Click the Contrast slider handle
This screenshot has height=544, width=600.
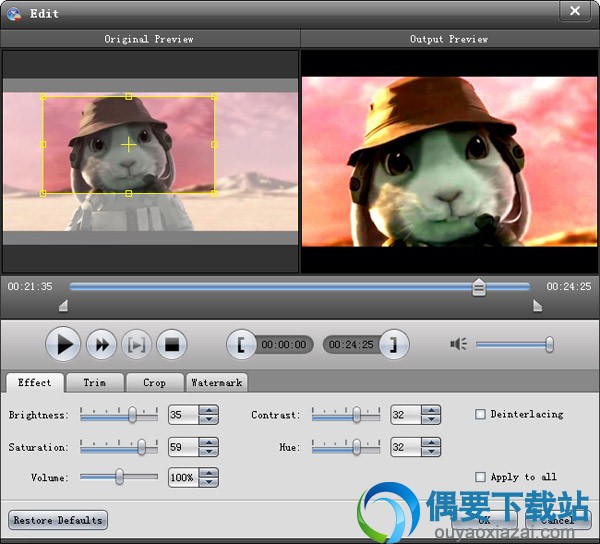pyautogui.click(x=356, y=414)
